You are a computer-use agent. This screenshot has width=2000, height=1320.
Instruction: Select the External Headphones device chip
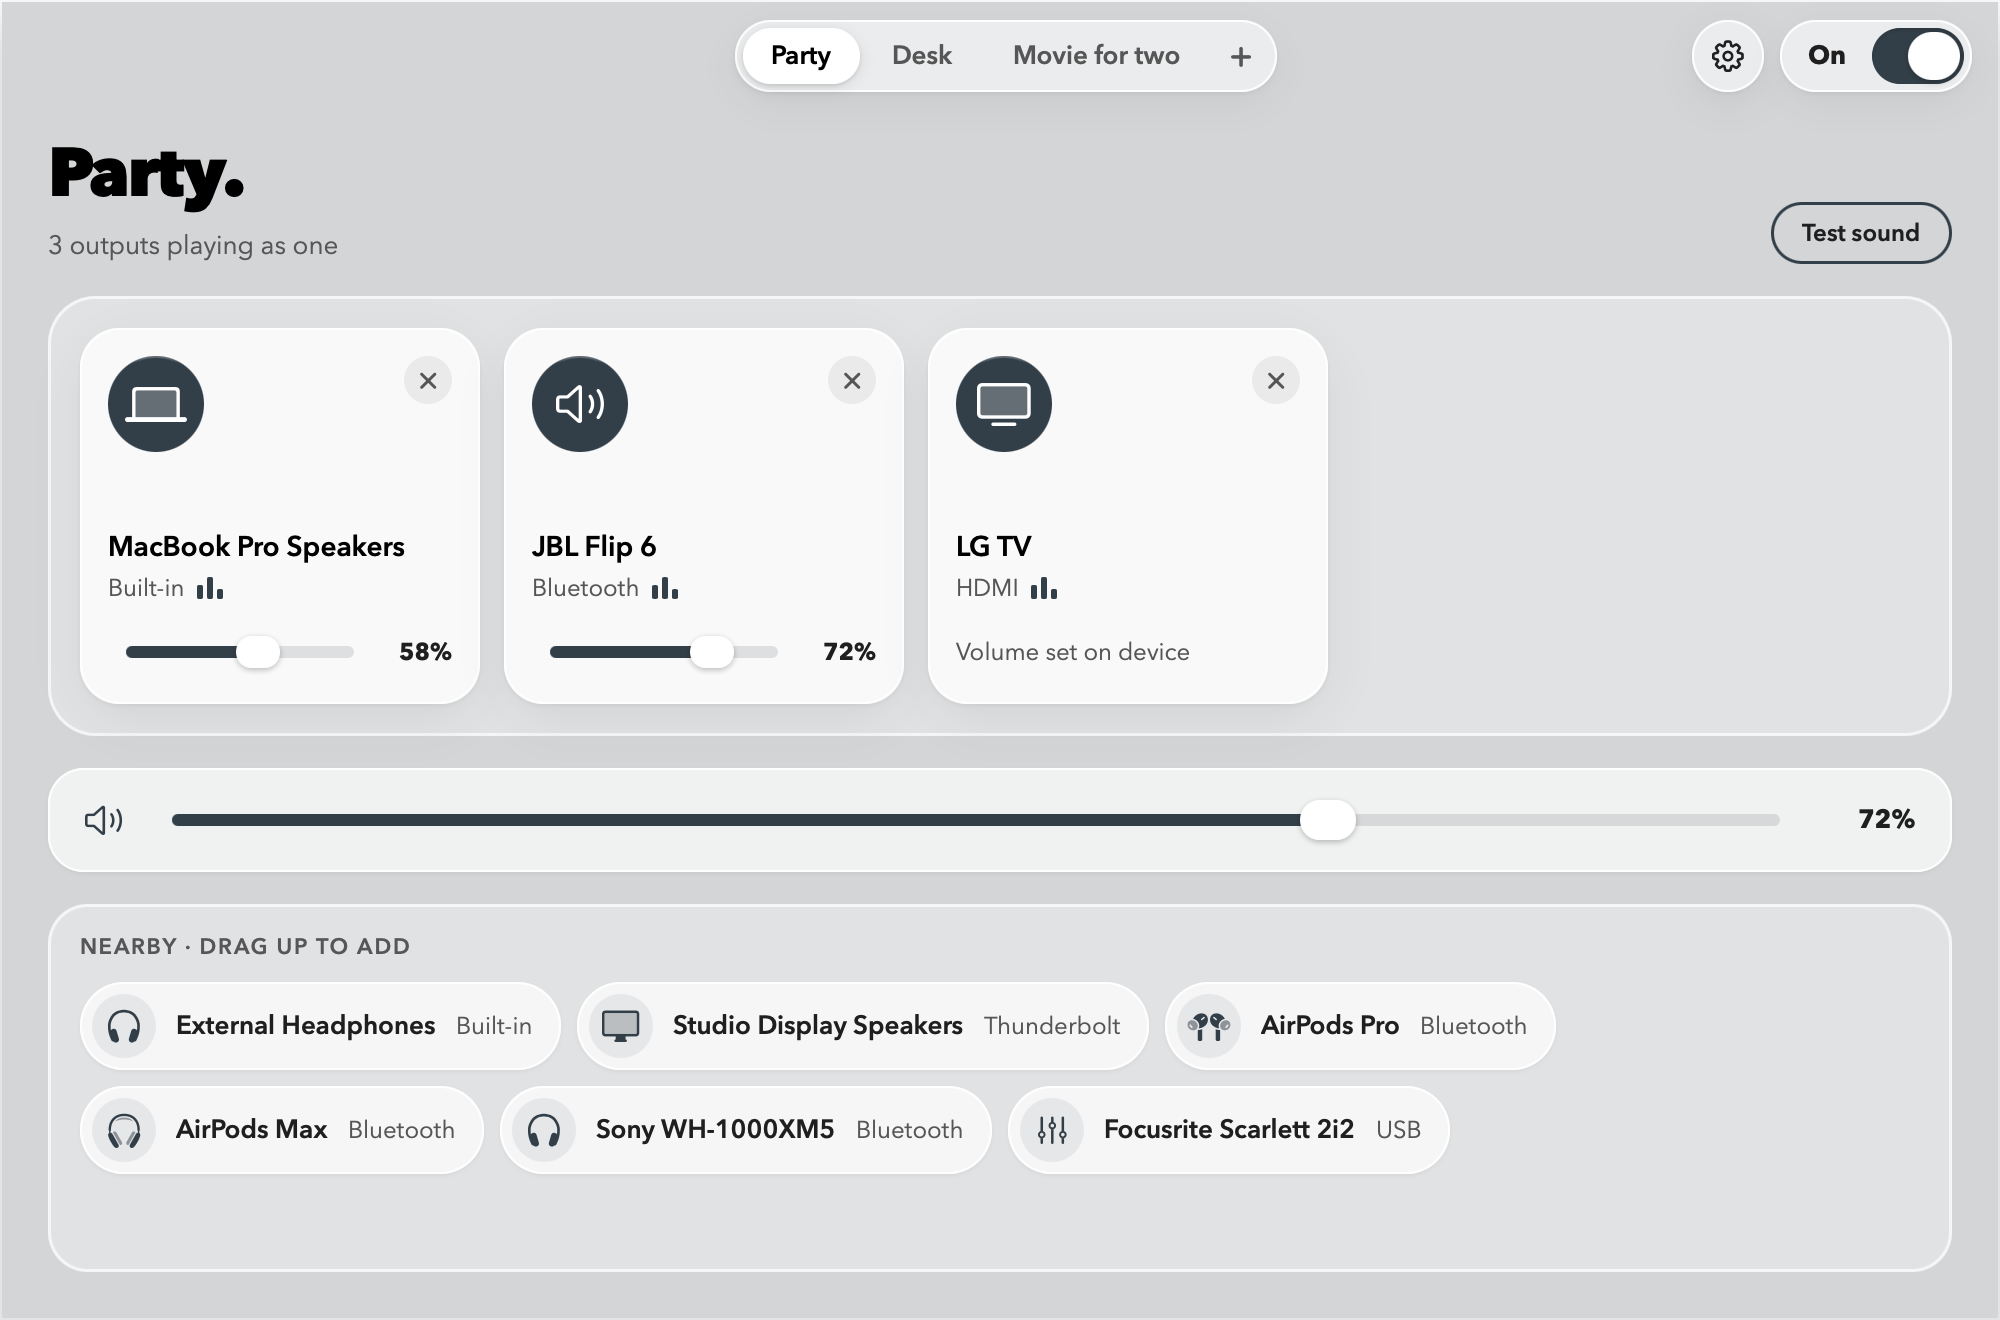pyautogui.click(x=320, y=1026)
